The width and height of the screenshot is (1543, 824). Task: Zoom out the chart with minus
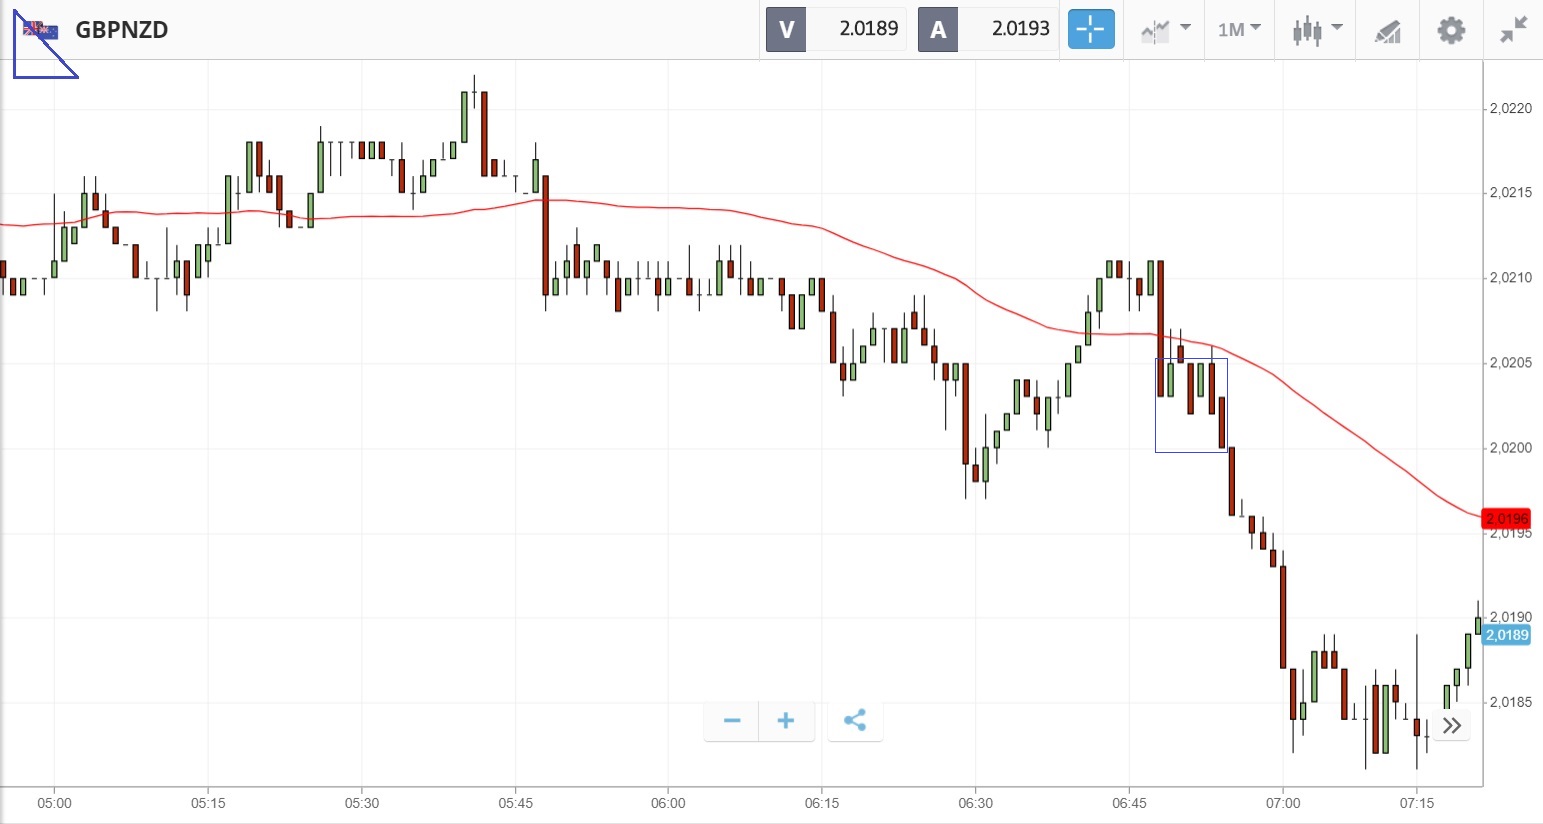point(732,721)
